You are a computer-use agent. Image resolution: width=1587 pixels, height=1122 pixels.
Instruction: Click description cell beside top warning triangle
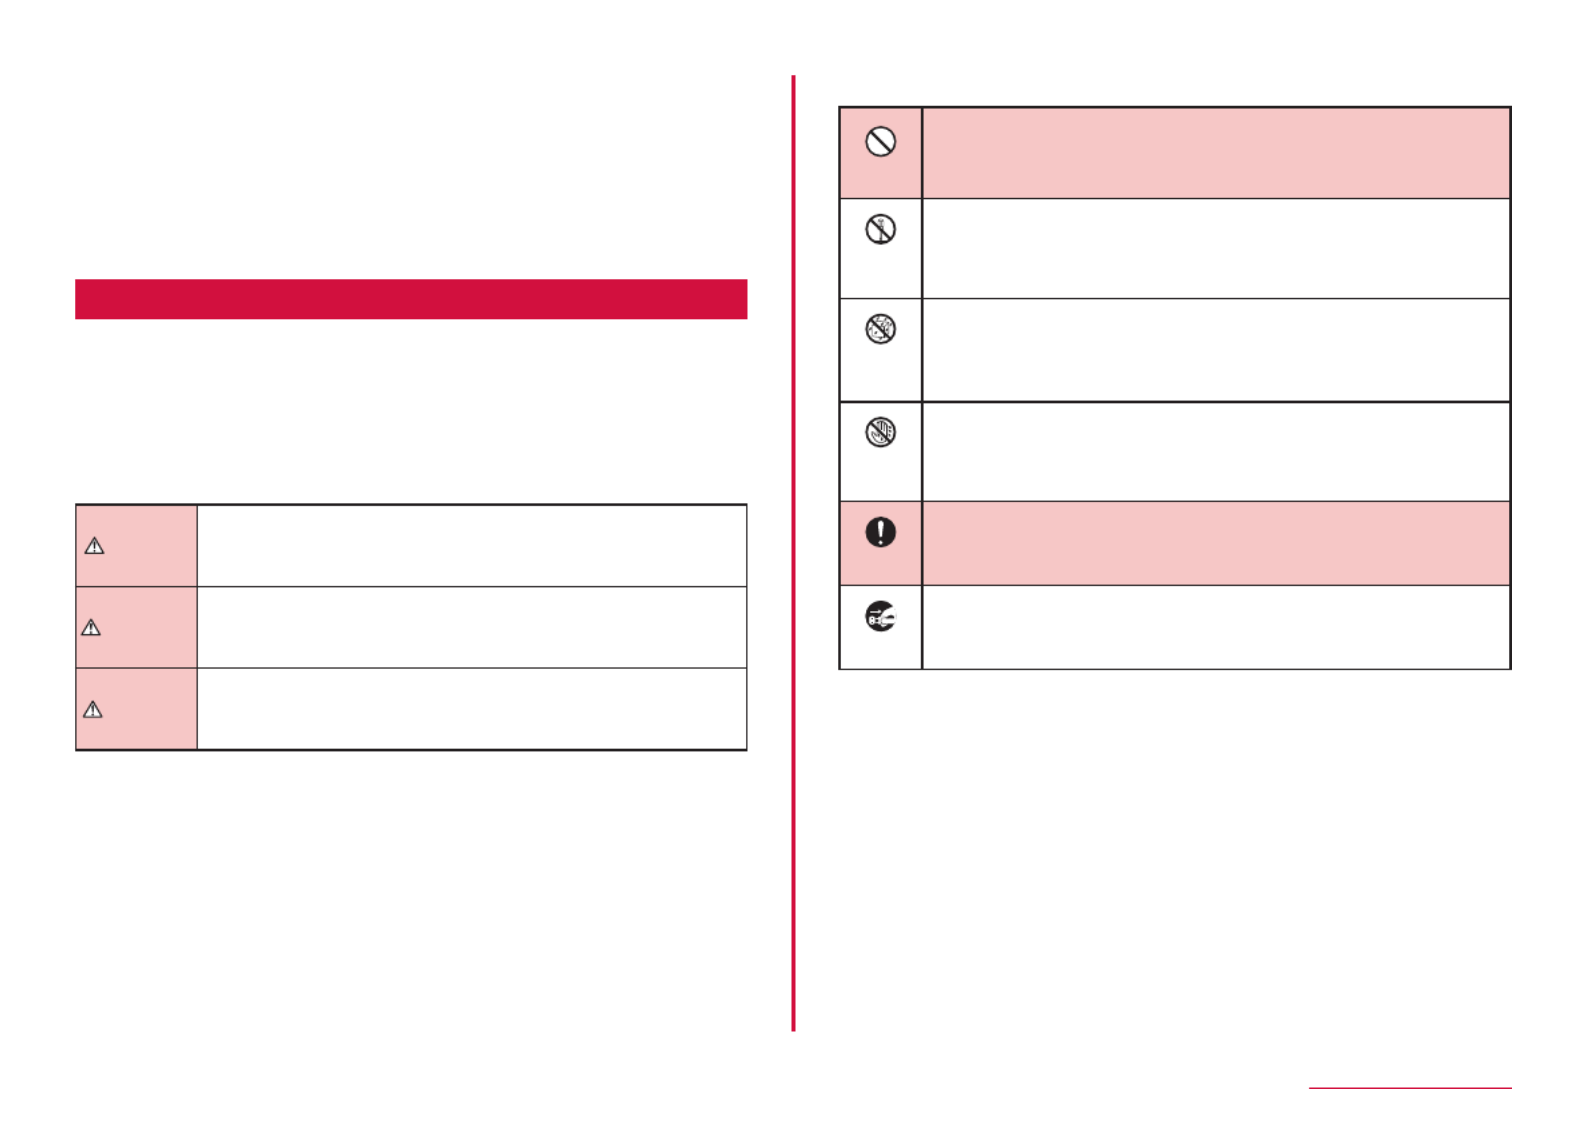472,546
